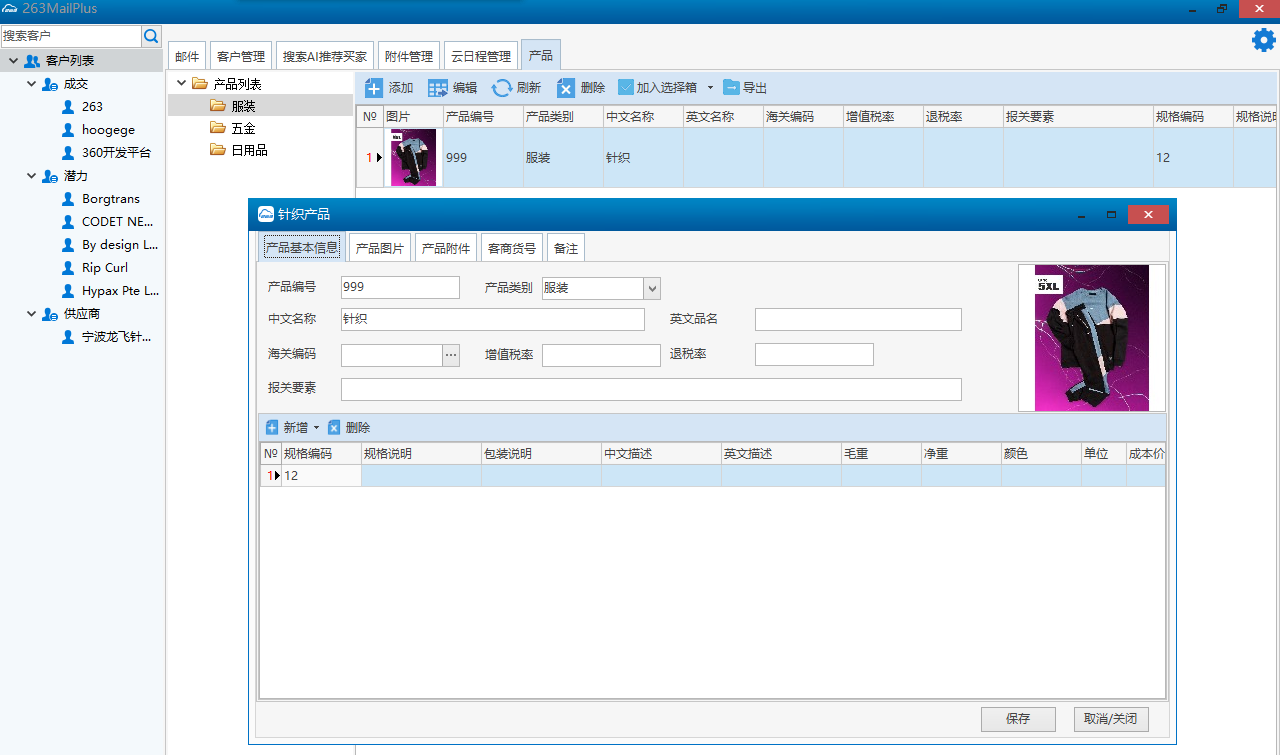Screen dimensions: 1280x755
Task: Click the 英文品名 input field
Action: (858, 320)
